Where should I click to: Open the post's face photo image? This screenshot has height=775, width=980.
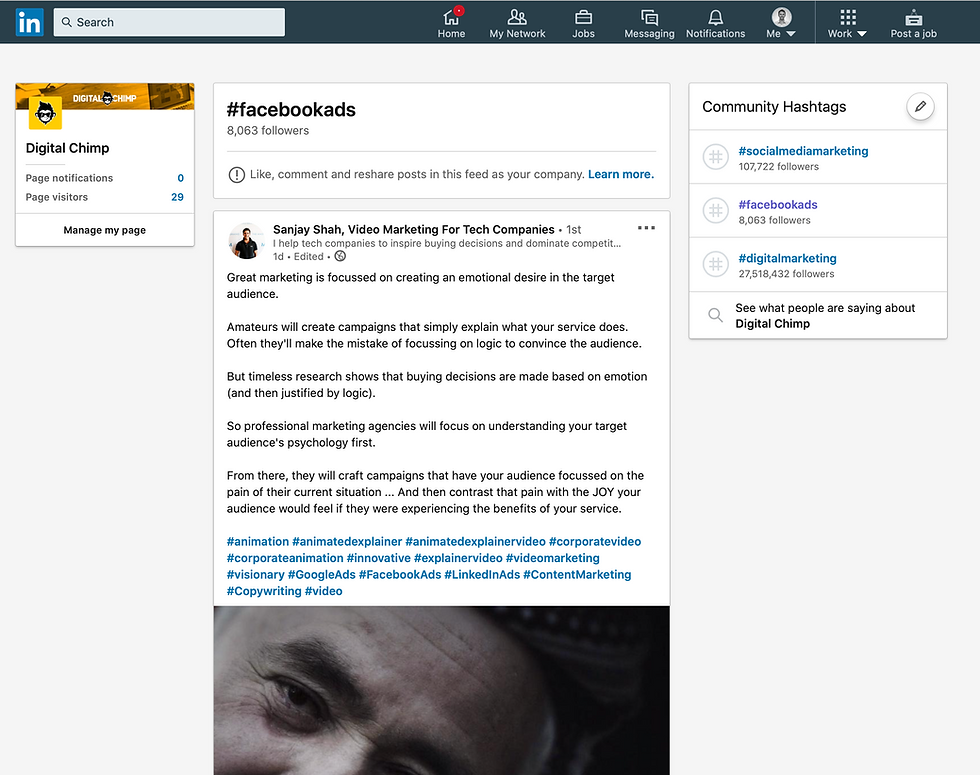[x=441, y=690]
